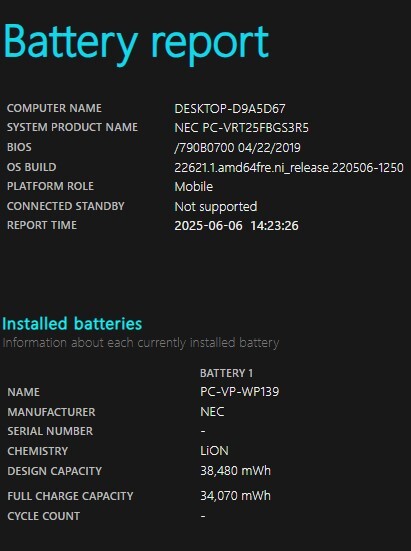Click the OS build 22621.1 value

289,167
